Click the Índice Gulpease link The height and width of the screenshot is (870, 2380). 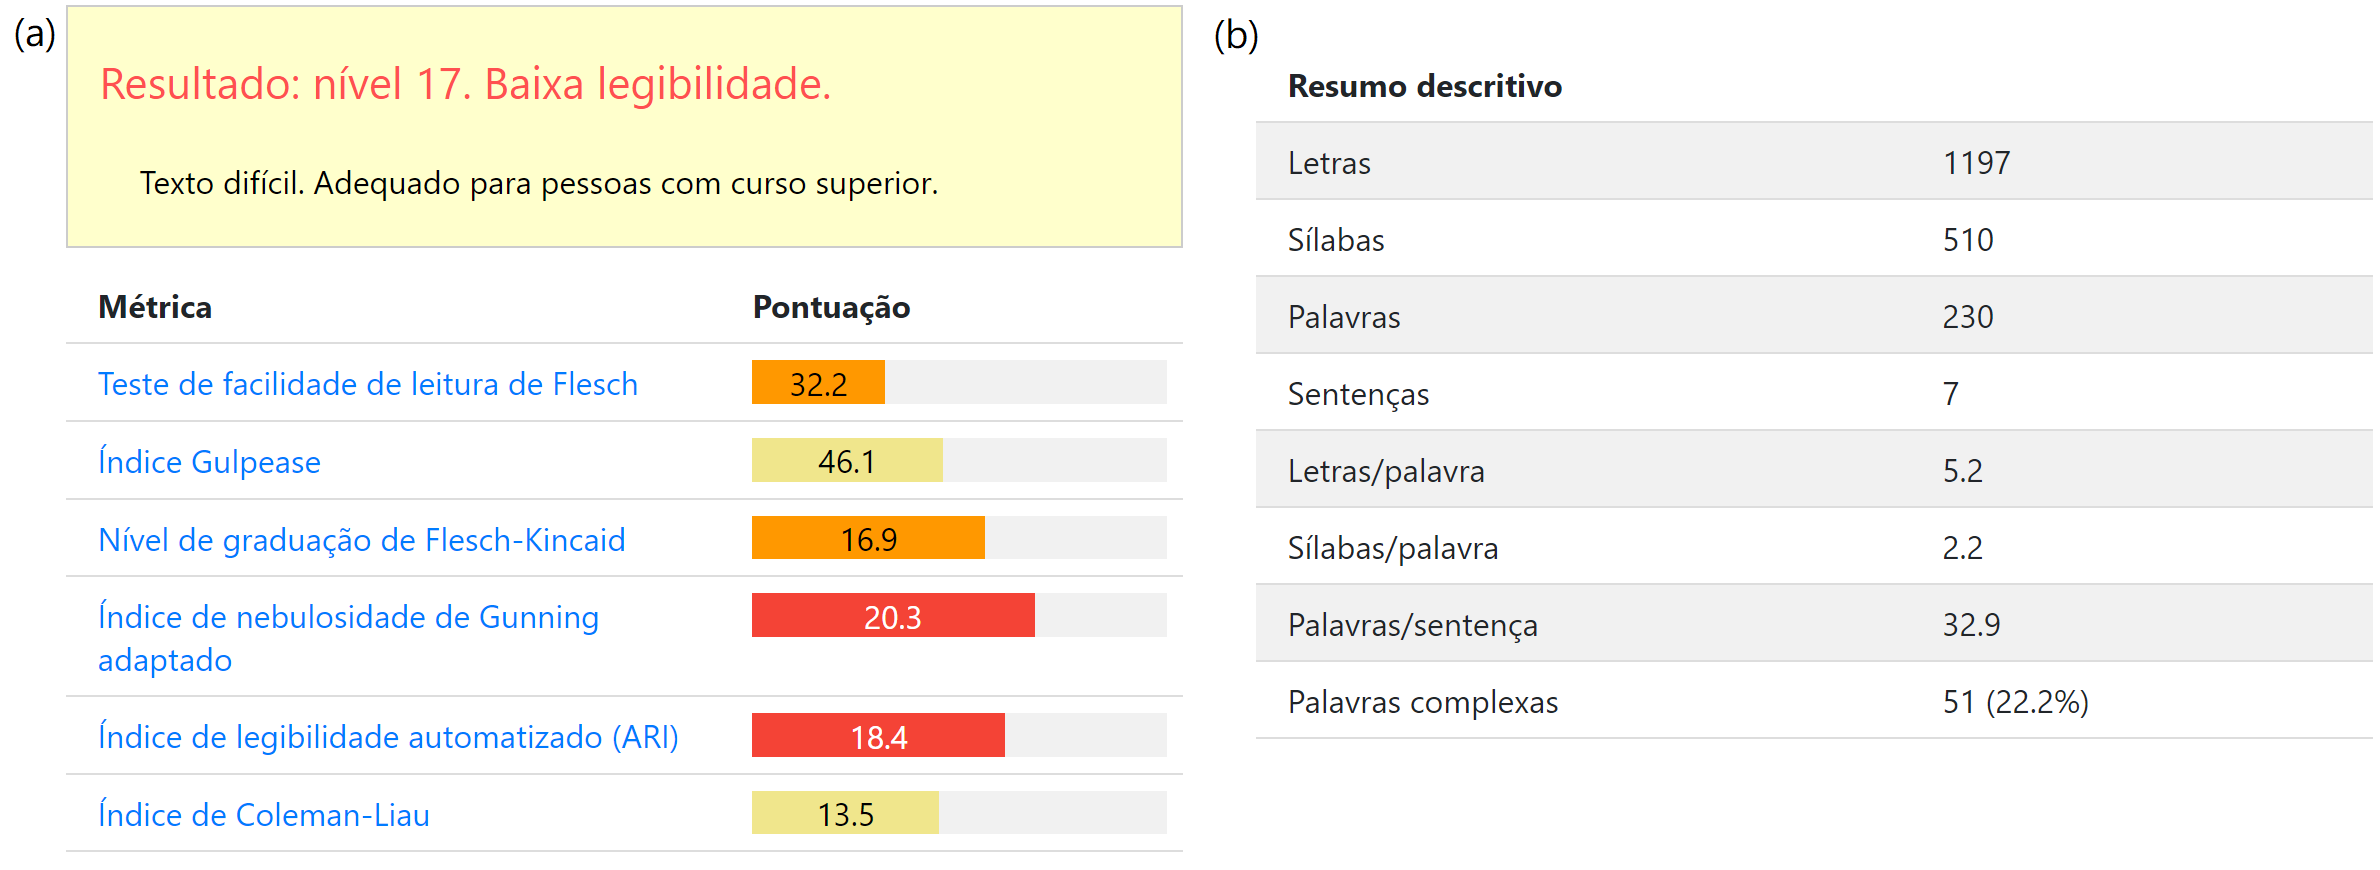tap(209, 462)
